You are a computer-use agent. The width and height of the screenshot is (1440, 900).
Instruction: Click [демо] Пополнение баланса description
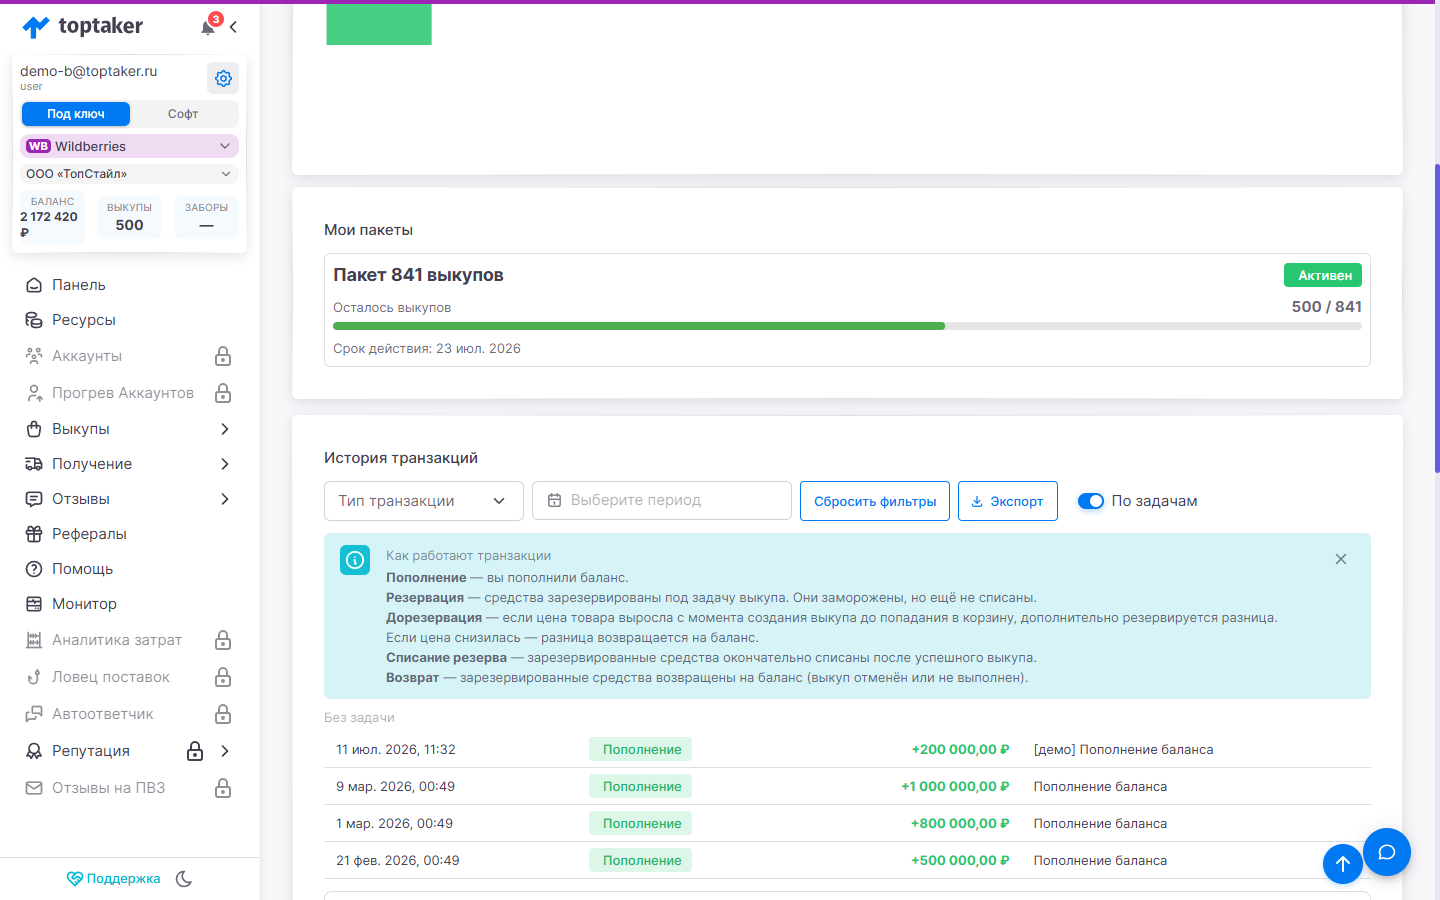(x=1123, y=749)
